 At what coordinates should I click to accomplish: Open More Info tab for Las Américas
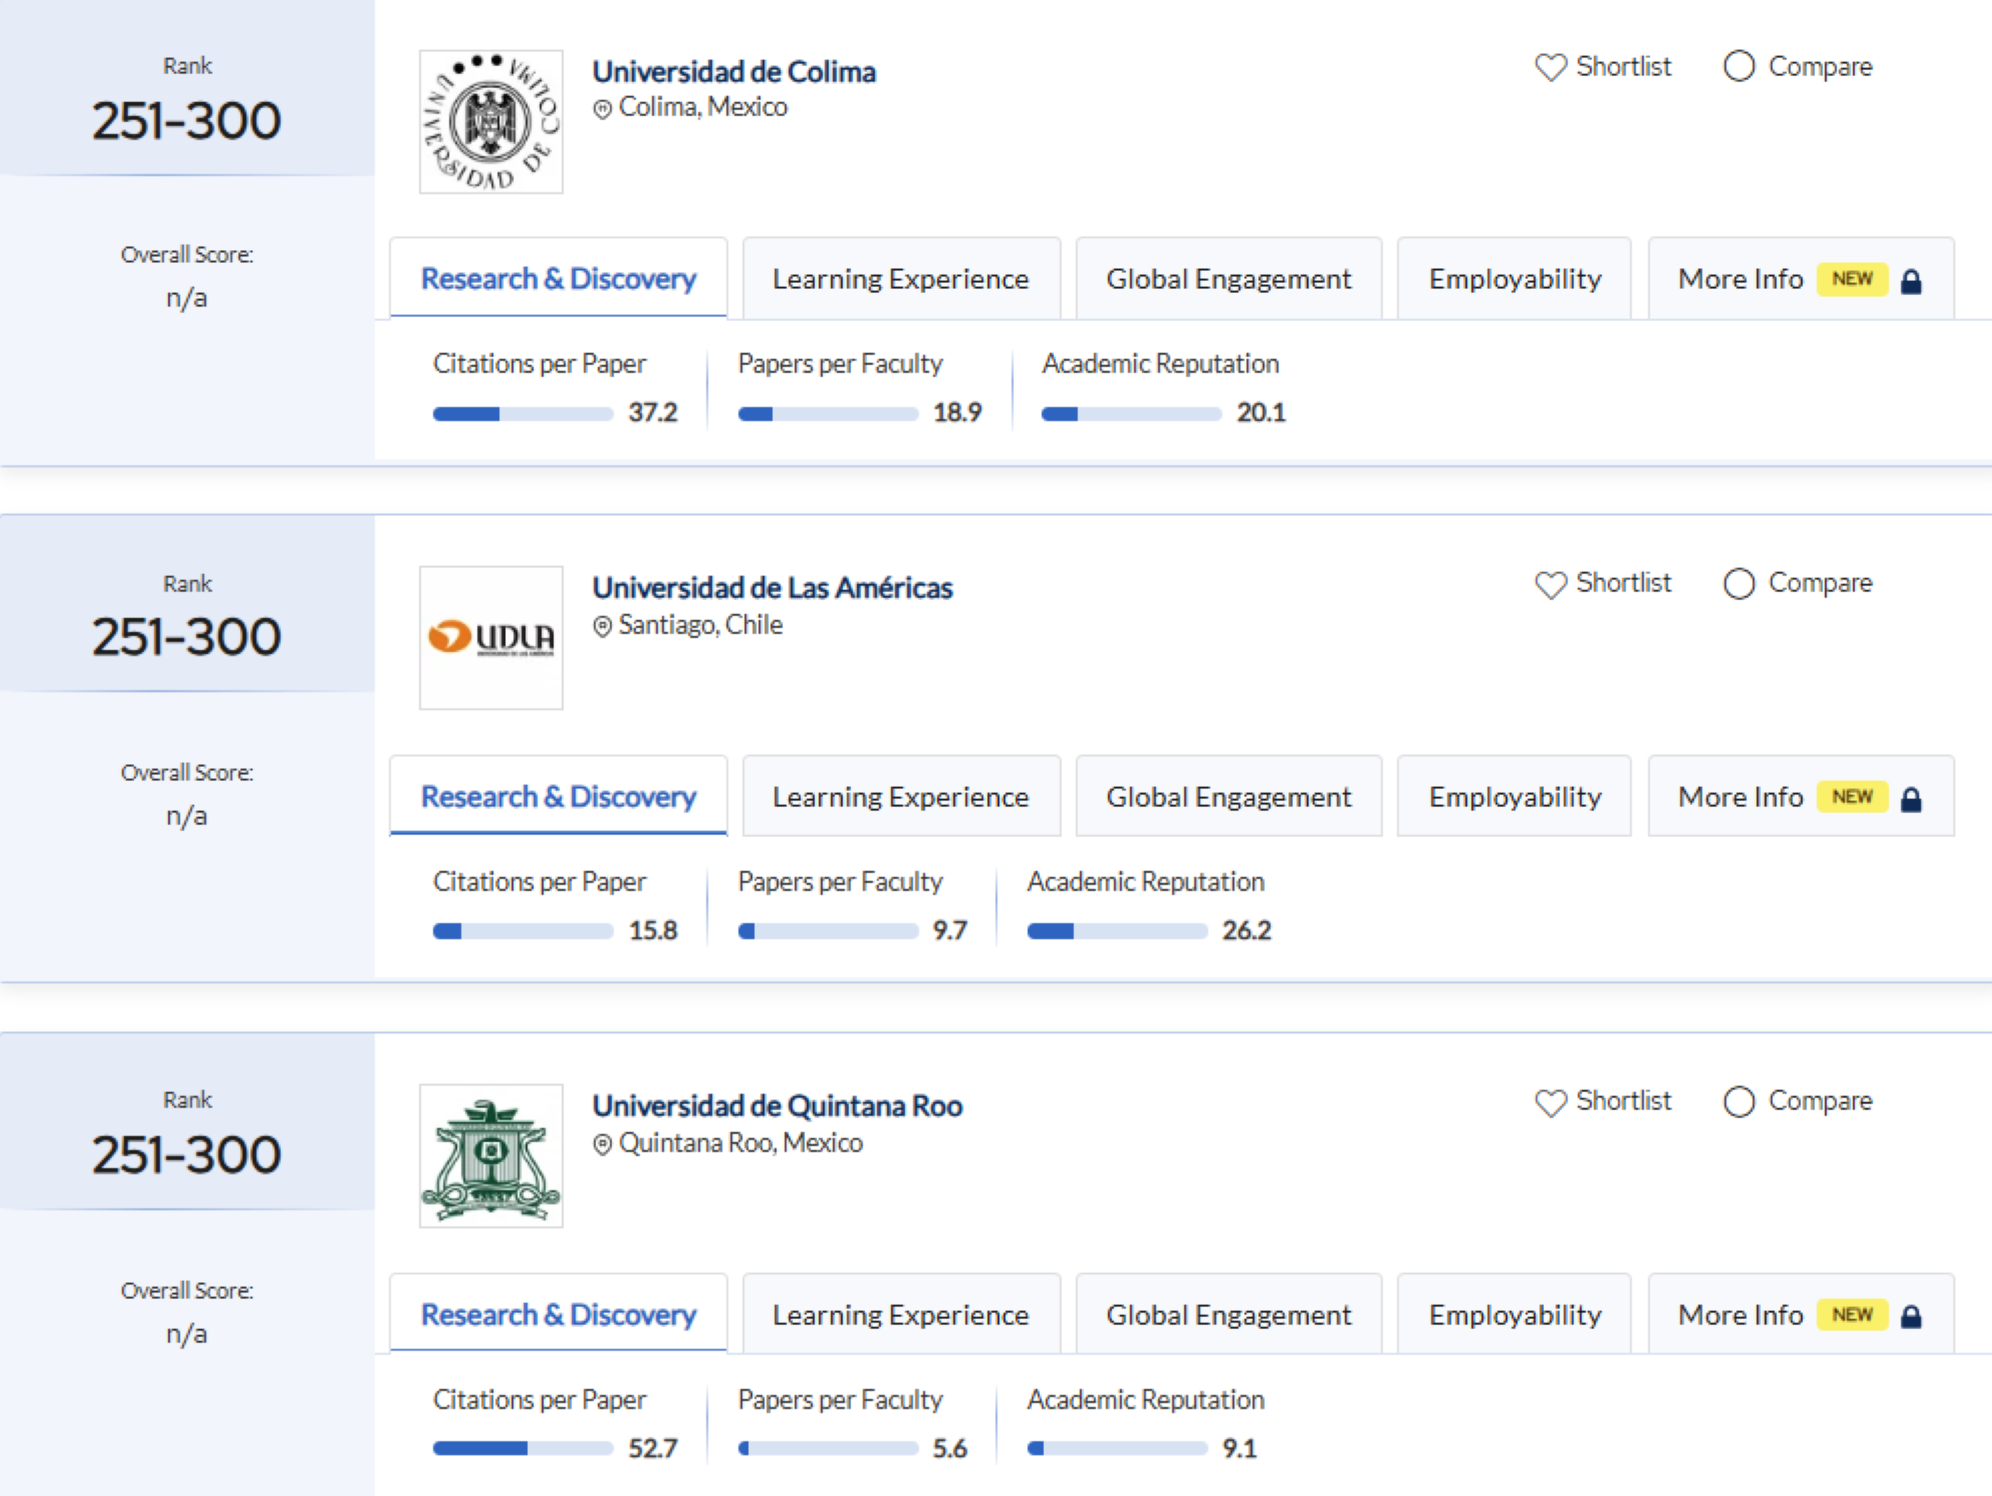click(x=1740, y=797)
